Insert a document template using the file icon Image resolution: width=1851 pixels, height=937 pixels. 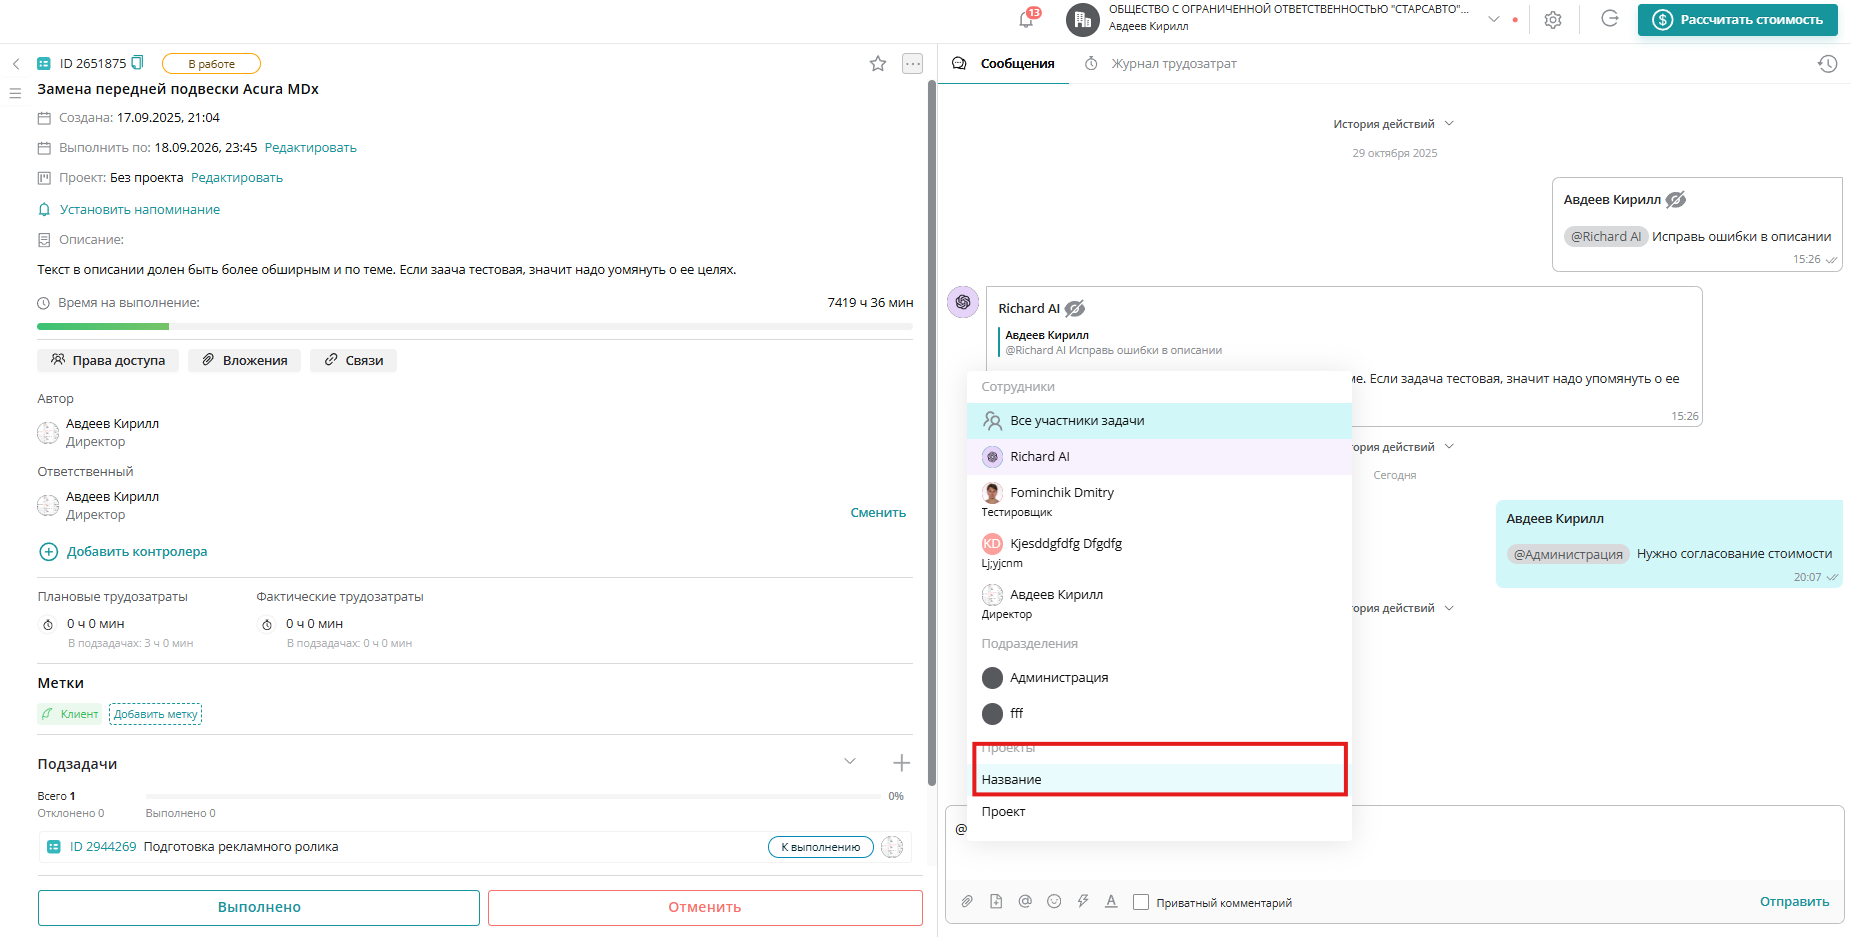point(995,901)
